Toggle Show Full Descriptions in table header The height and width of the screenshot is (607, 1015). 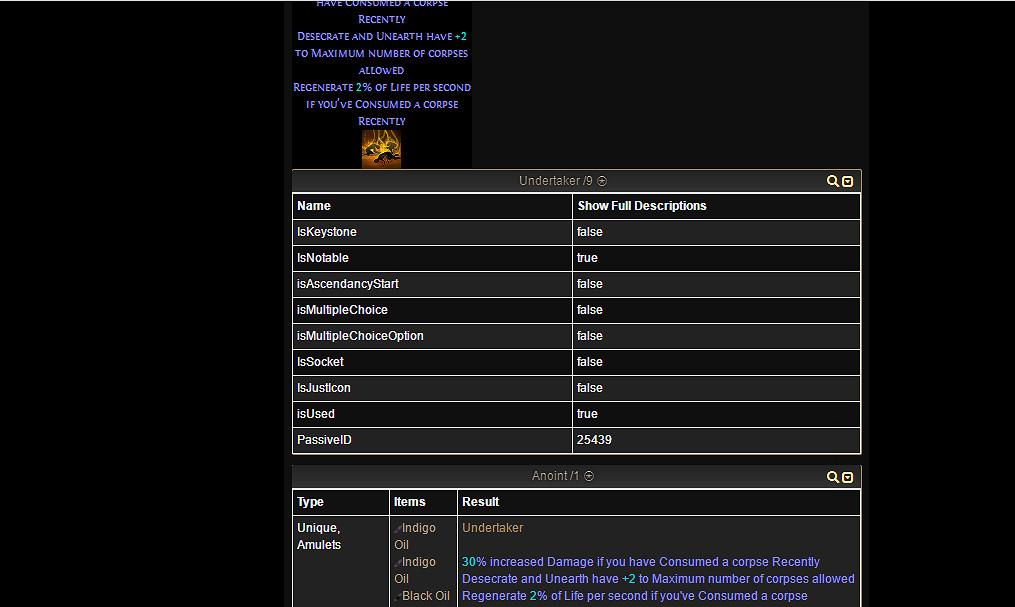[x=641, y=206]
